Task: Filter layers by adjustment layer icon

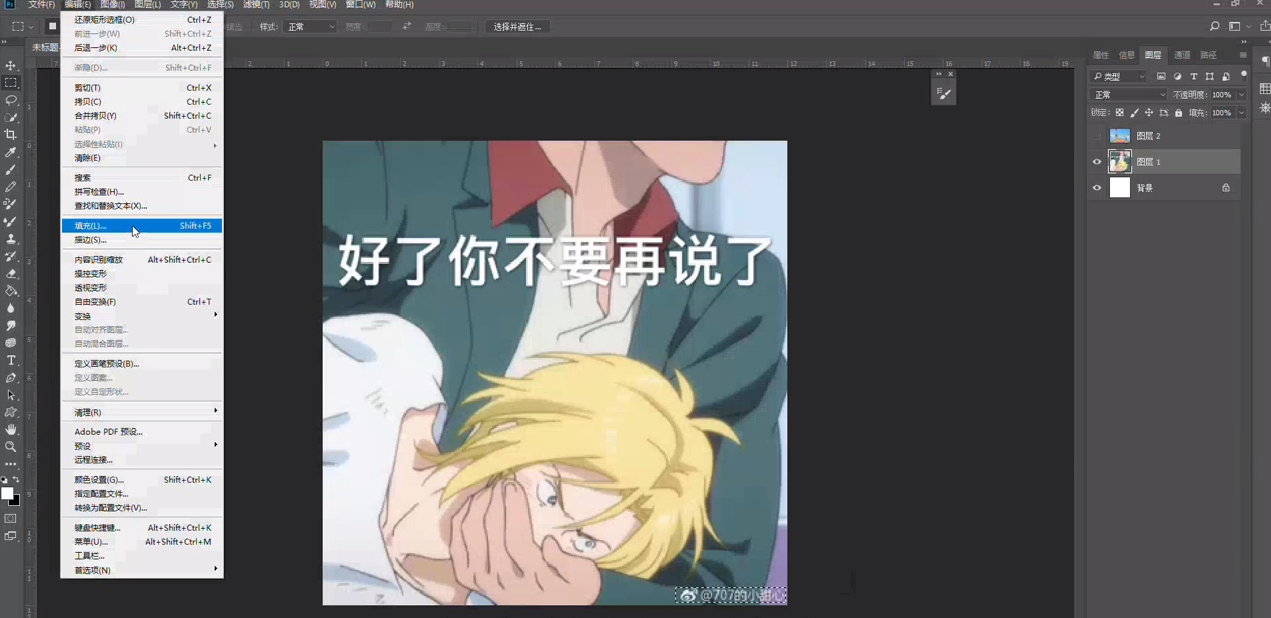Action: 1177,76
